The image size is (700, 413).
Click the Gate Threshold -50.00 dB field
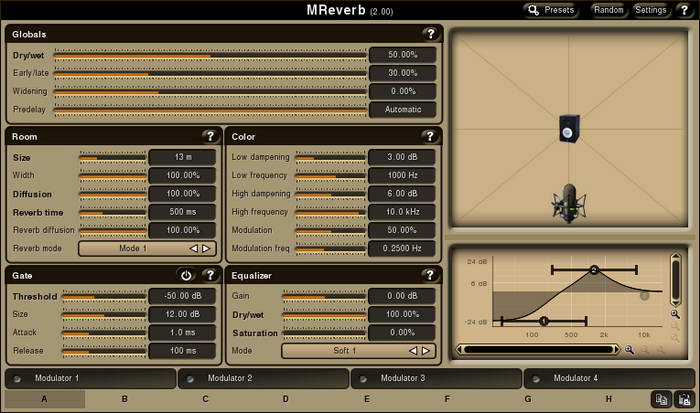183,296
